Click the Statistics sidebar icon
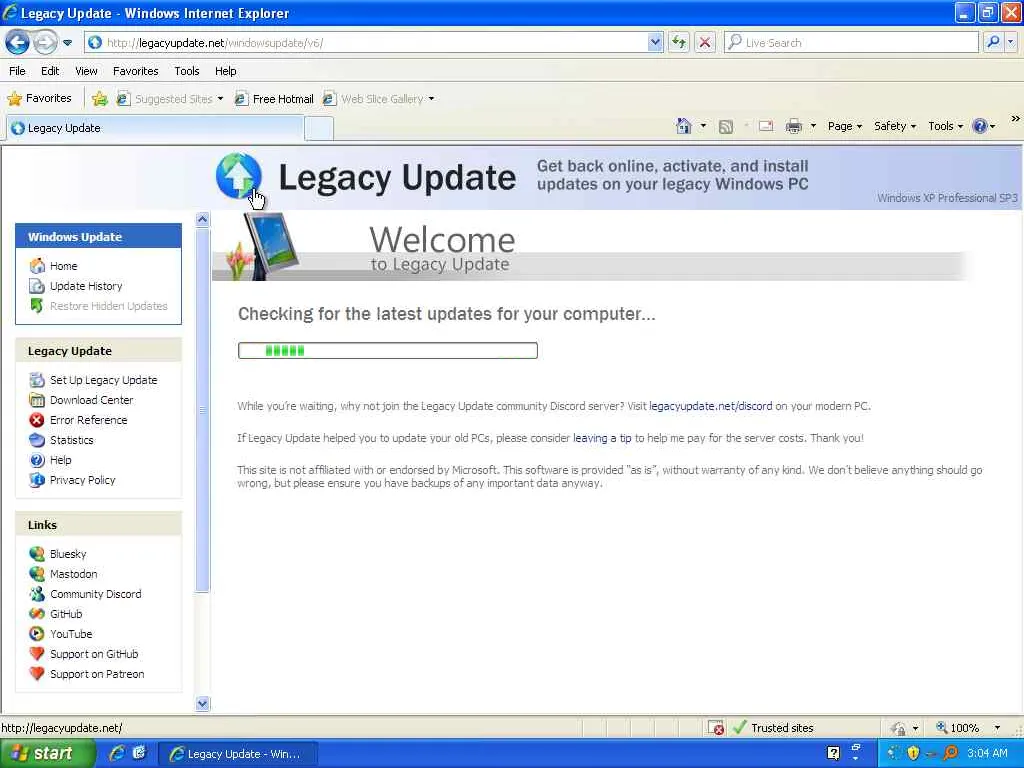Viewport: 1024px width, 768px height. (x=37, y=440)
